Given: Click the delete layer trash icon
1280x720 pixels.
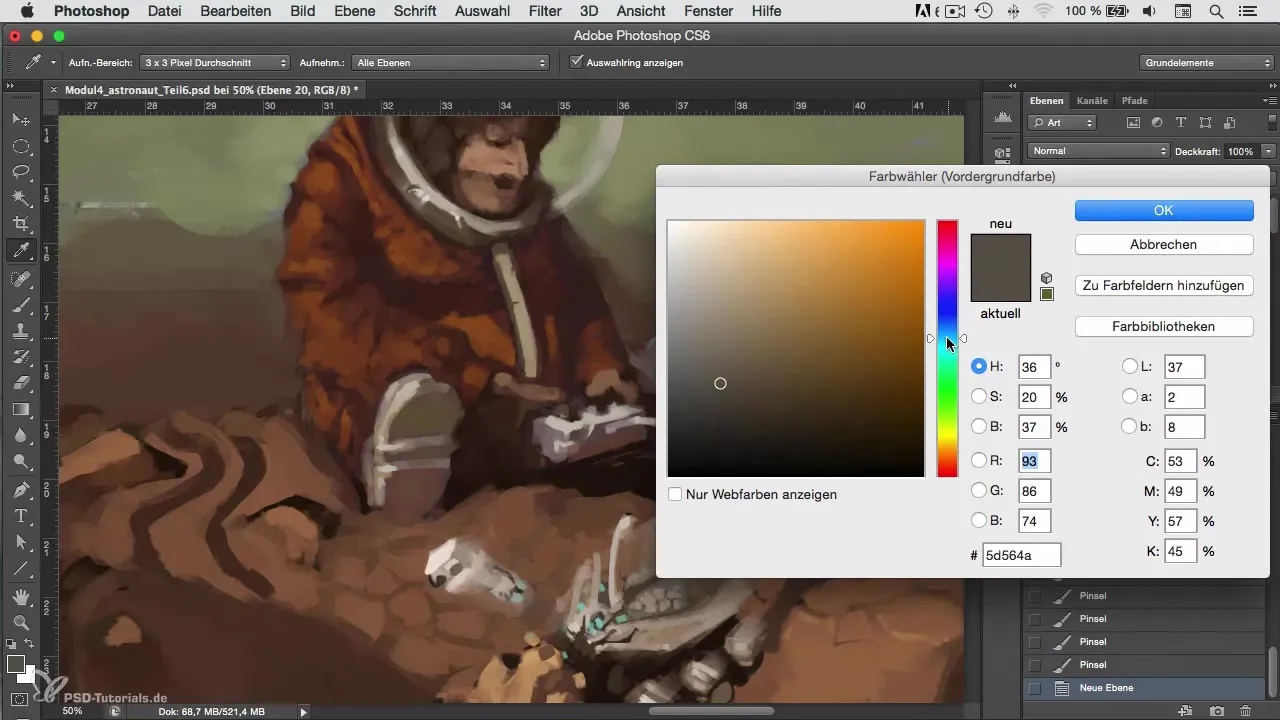Looking at the screenshot, I should point(1245,710).
